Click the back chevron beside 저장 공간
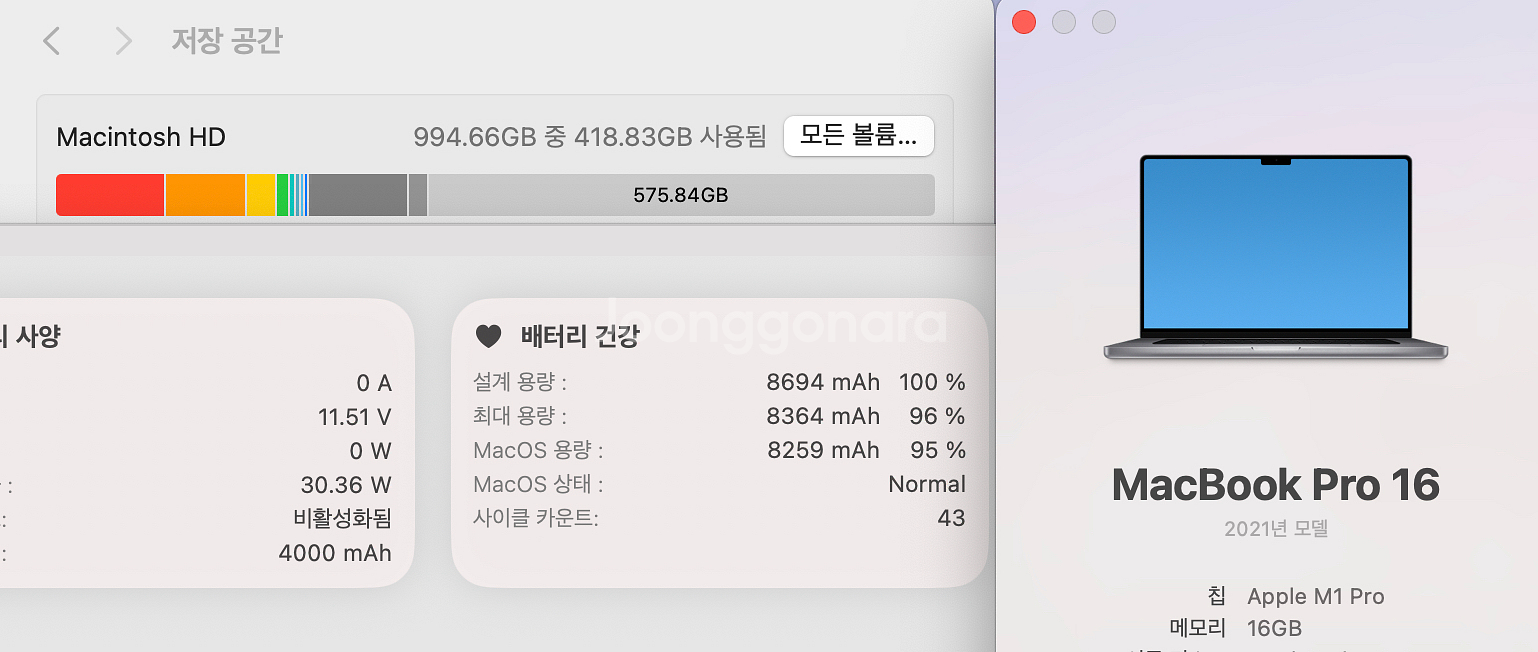The image size is (1538, 652). [x=52, y=41]
